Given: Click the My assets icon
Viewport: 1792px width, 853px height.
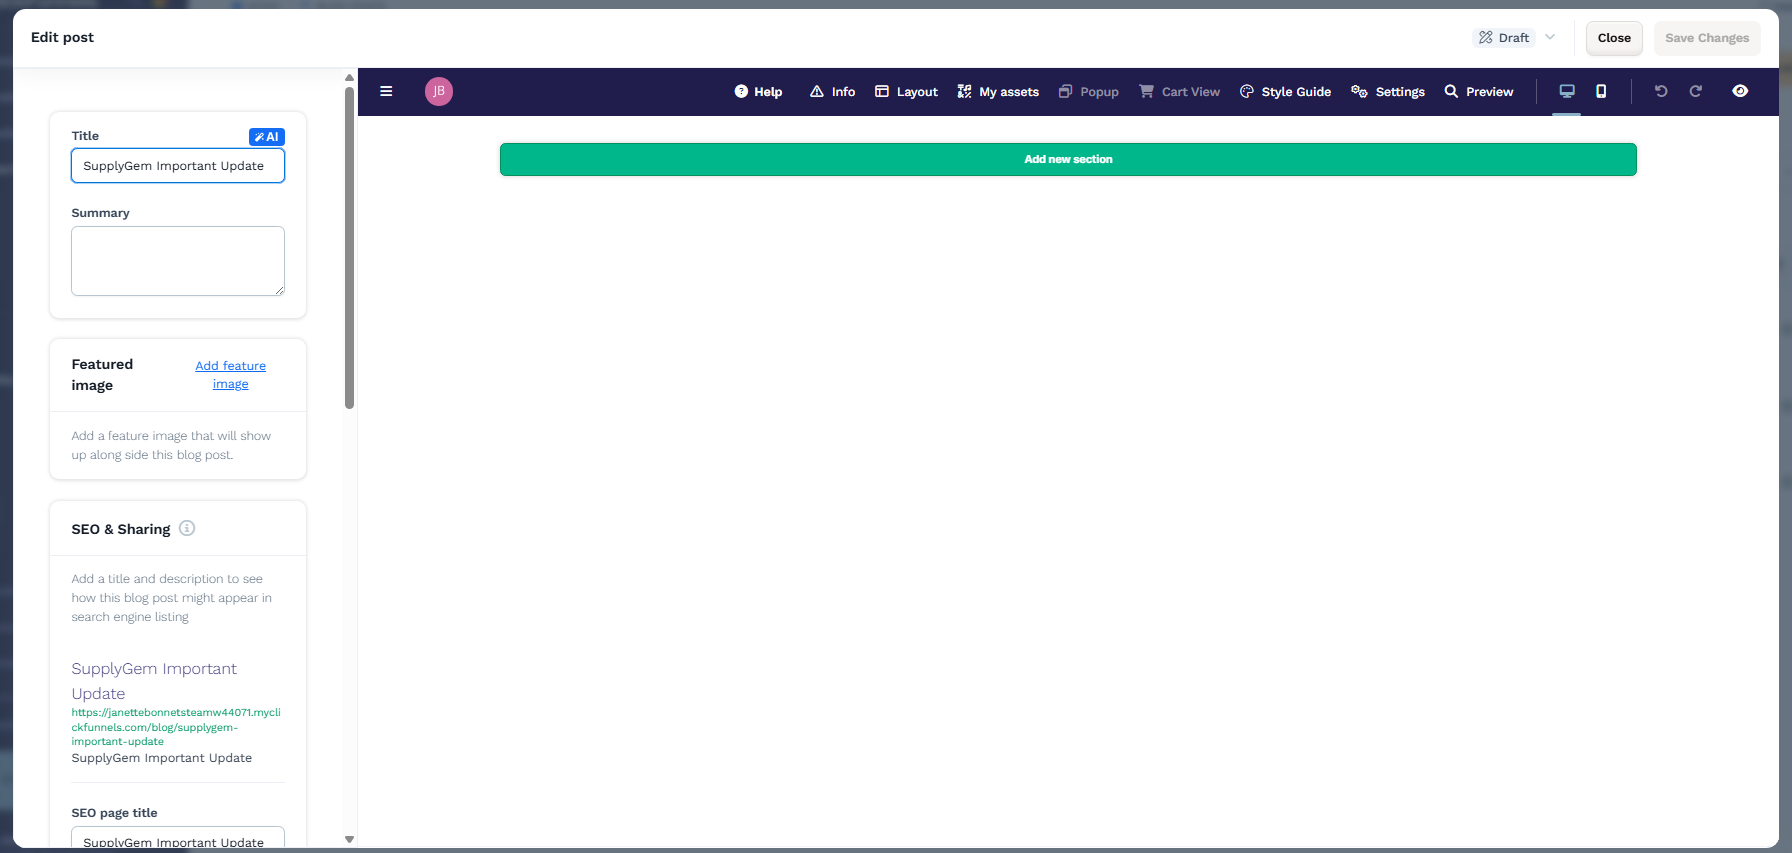Looking at the screenshot, I should (x=964, y=91).
